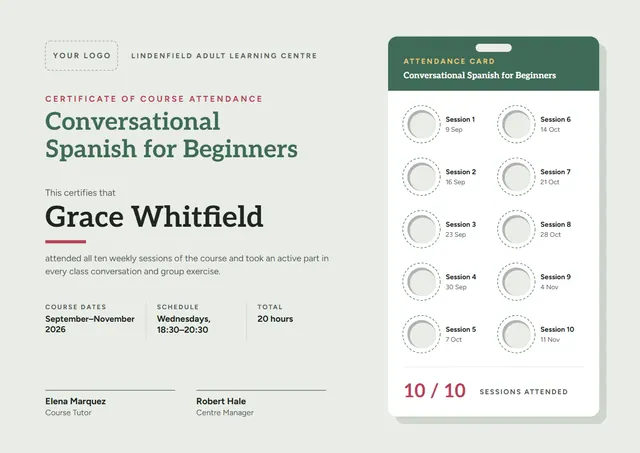640x453 pixels.
Task: Select the 'Session 5' label
Action: point(461,329)
